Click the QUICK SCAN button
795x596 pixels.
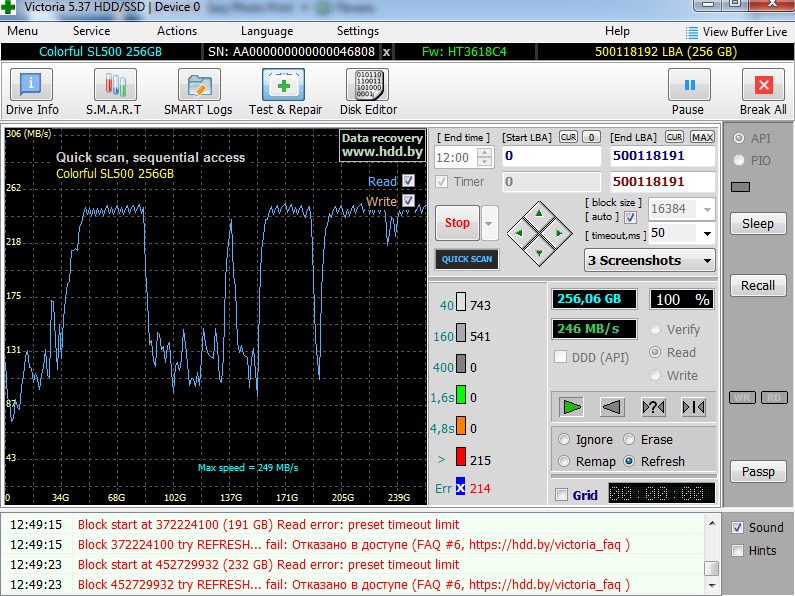[x=466, y=259]
